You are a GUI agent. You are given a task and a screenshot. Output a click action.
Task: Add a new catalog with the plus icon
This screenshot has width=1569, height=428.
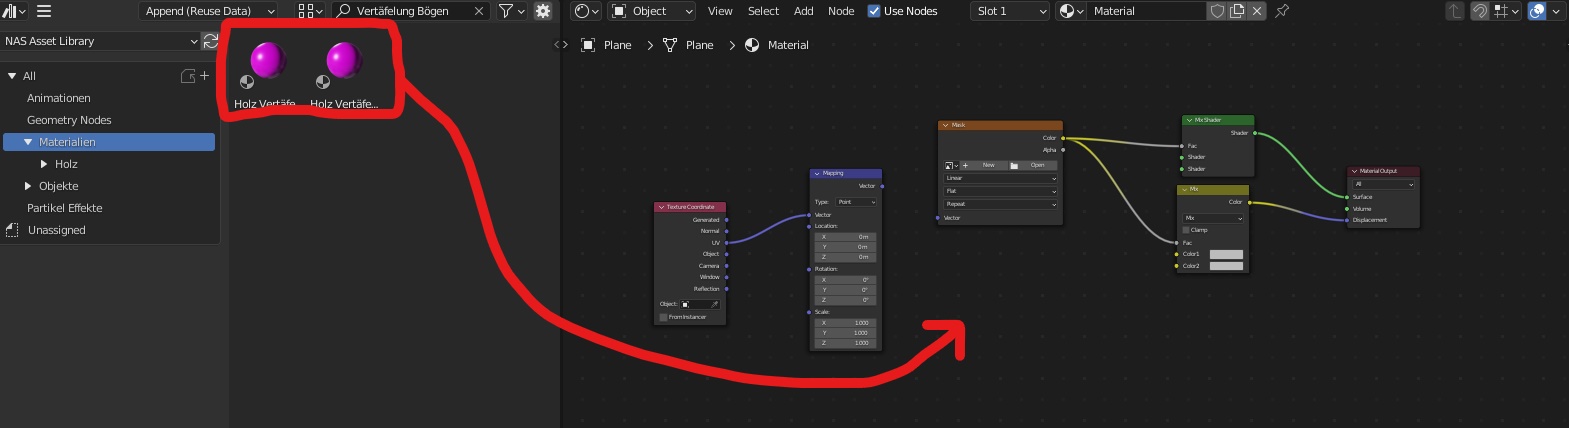204,76
